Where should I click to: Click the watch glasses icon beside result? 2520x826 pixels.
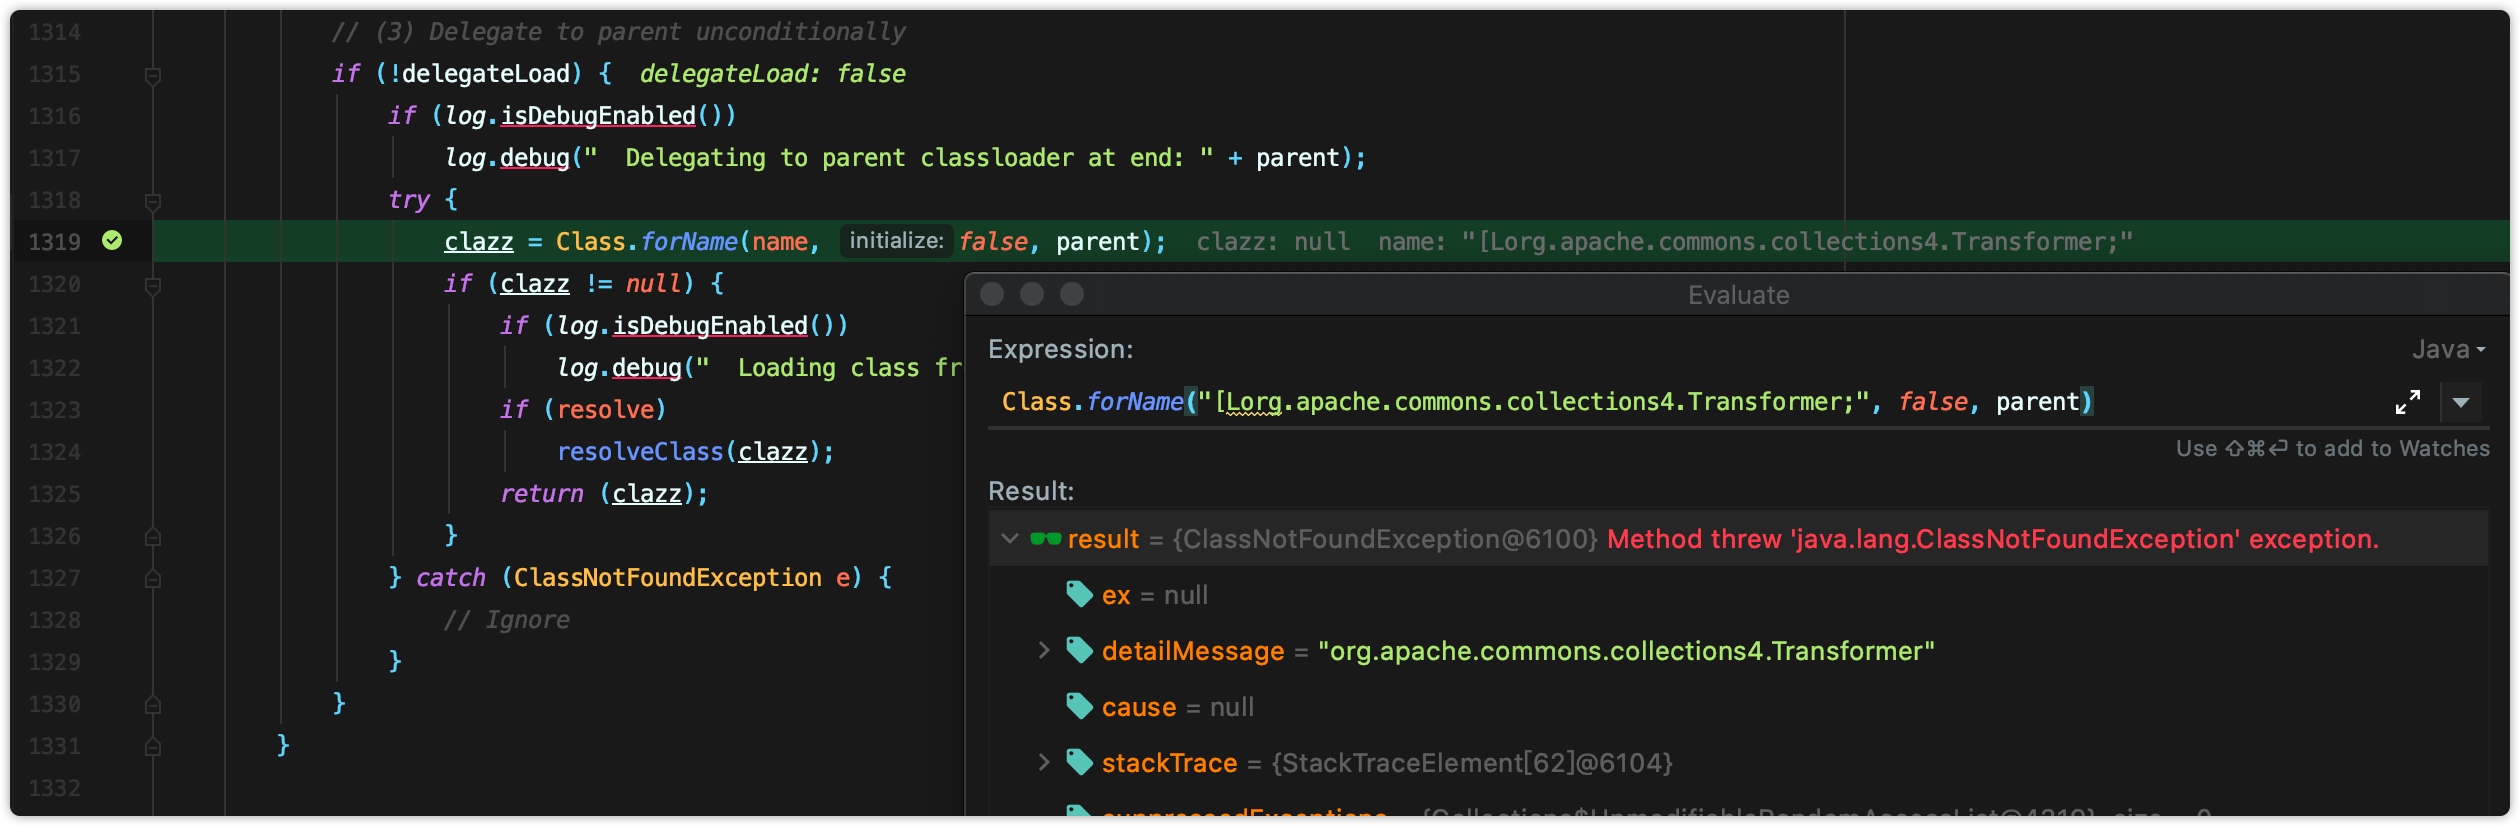point(1046,539)
